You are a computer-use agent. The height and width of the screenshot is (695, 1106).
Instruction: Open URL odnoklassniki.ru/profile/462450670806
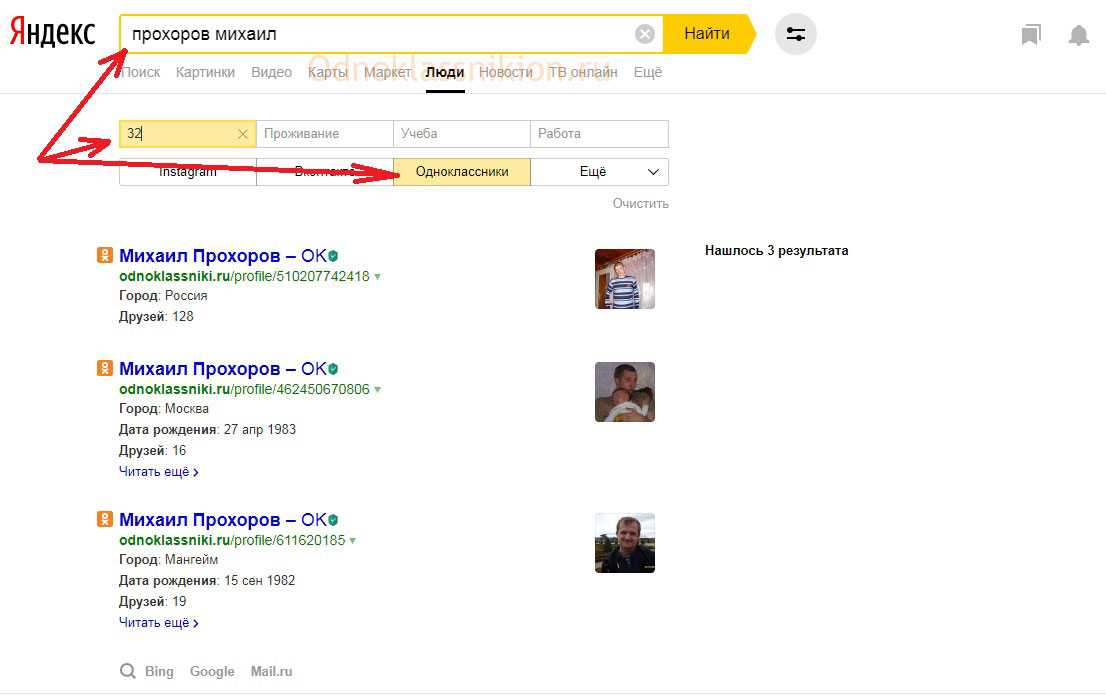click(244, 389)
